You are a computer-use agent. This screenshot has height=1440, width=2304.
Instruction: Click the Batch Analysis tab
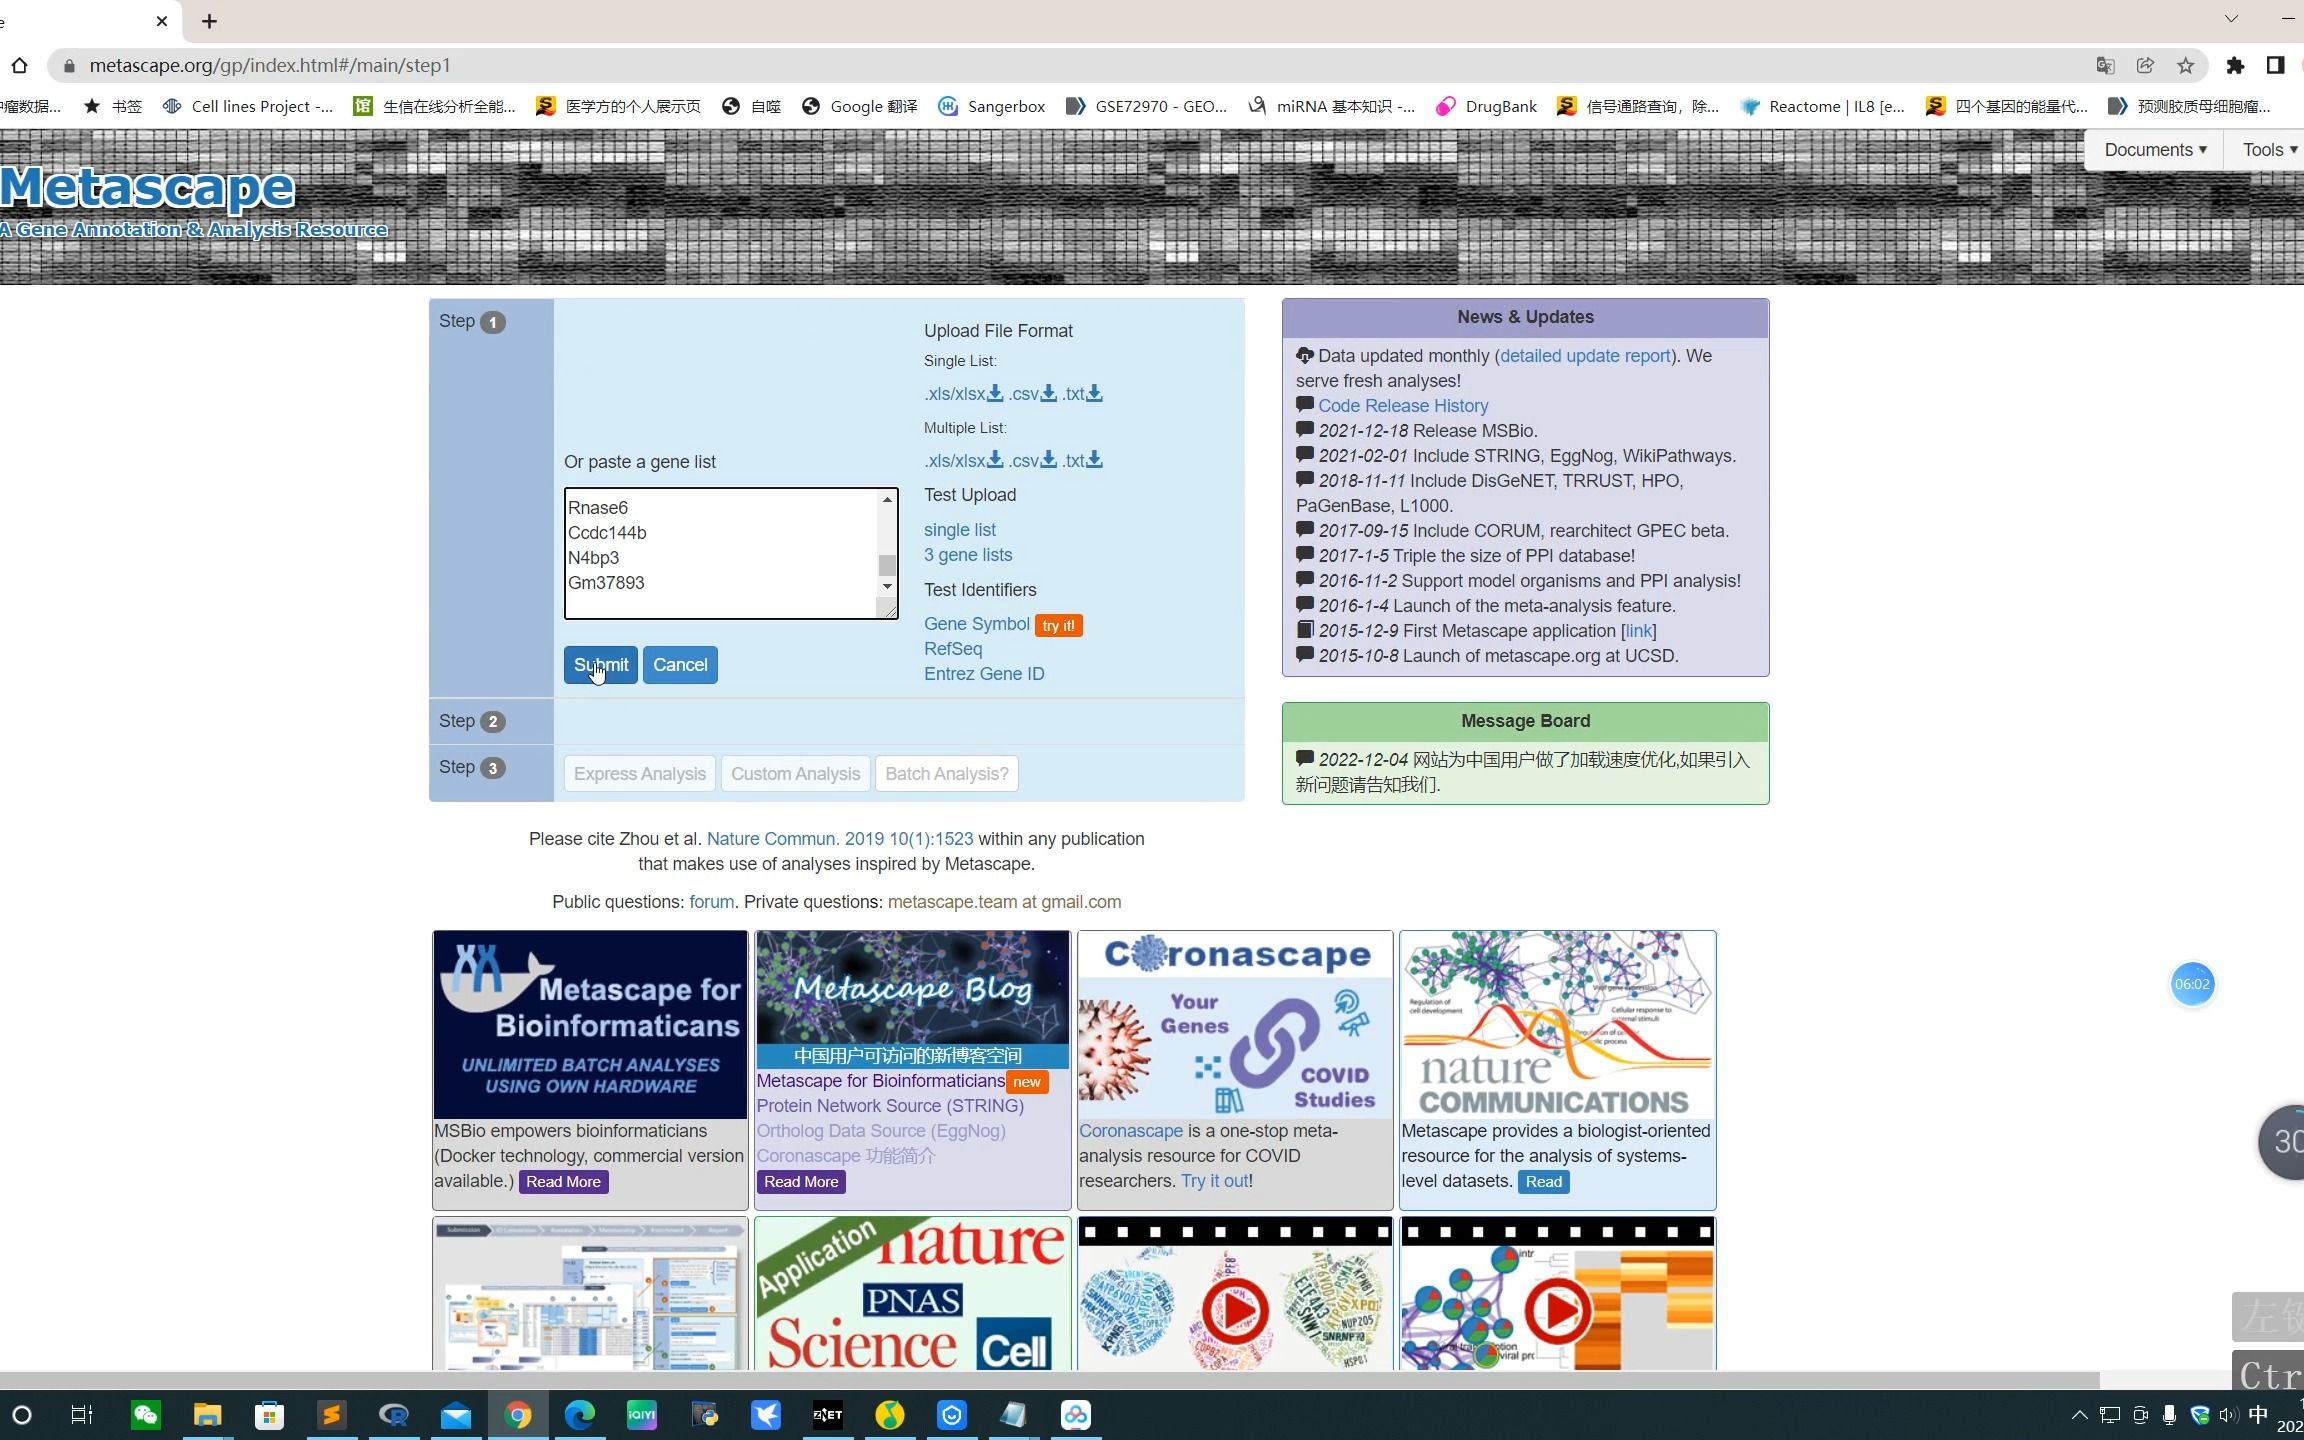tap(947, 773)
